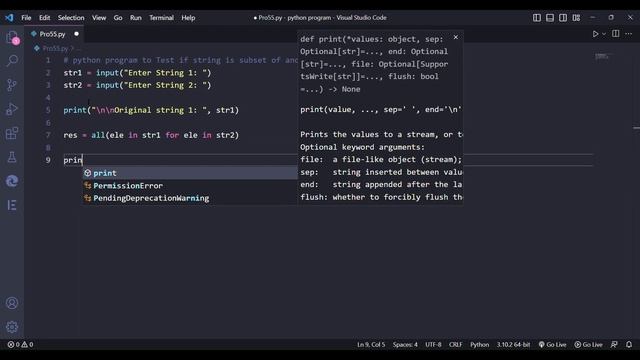Click second Go Live status button
640x360 pixels.
pos(589,344)
